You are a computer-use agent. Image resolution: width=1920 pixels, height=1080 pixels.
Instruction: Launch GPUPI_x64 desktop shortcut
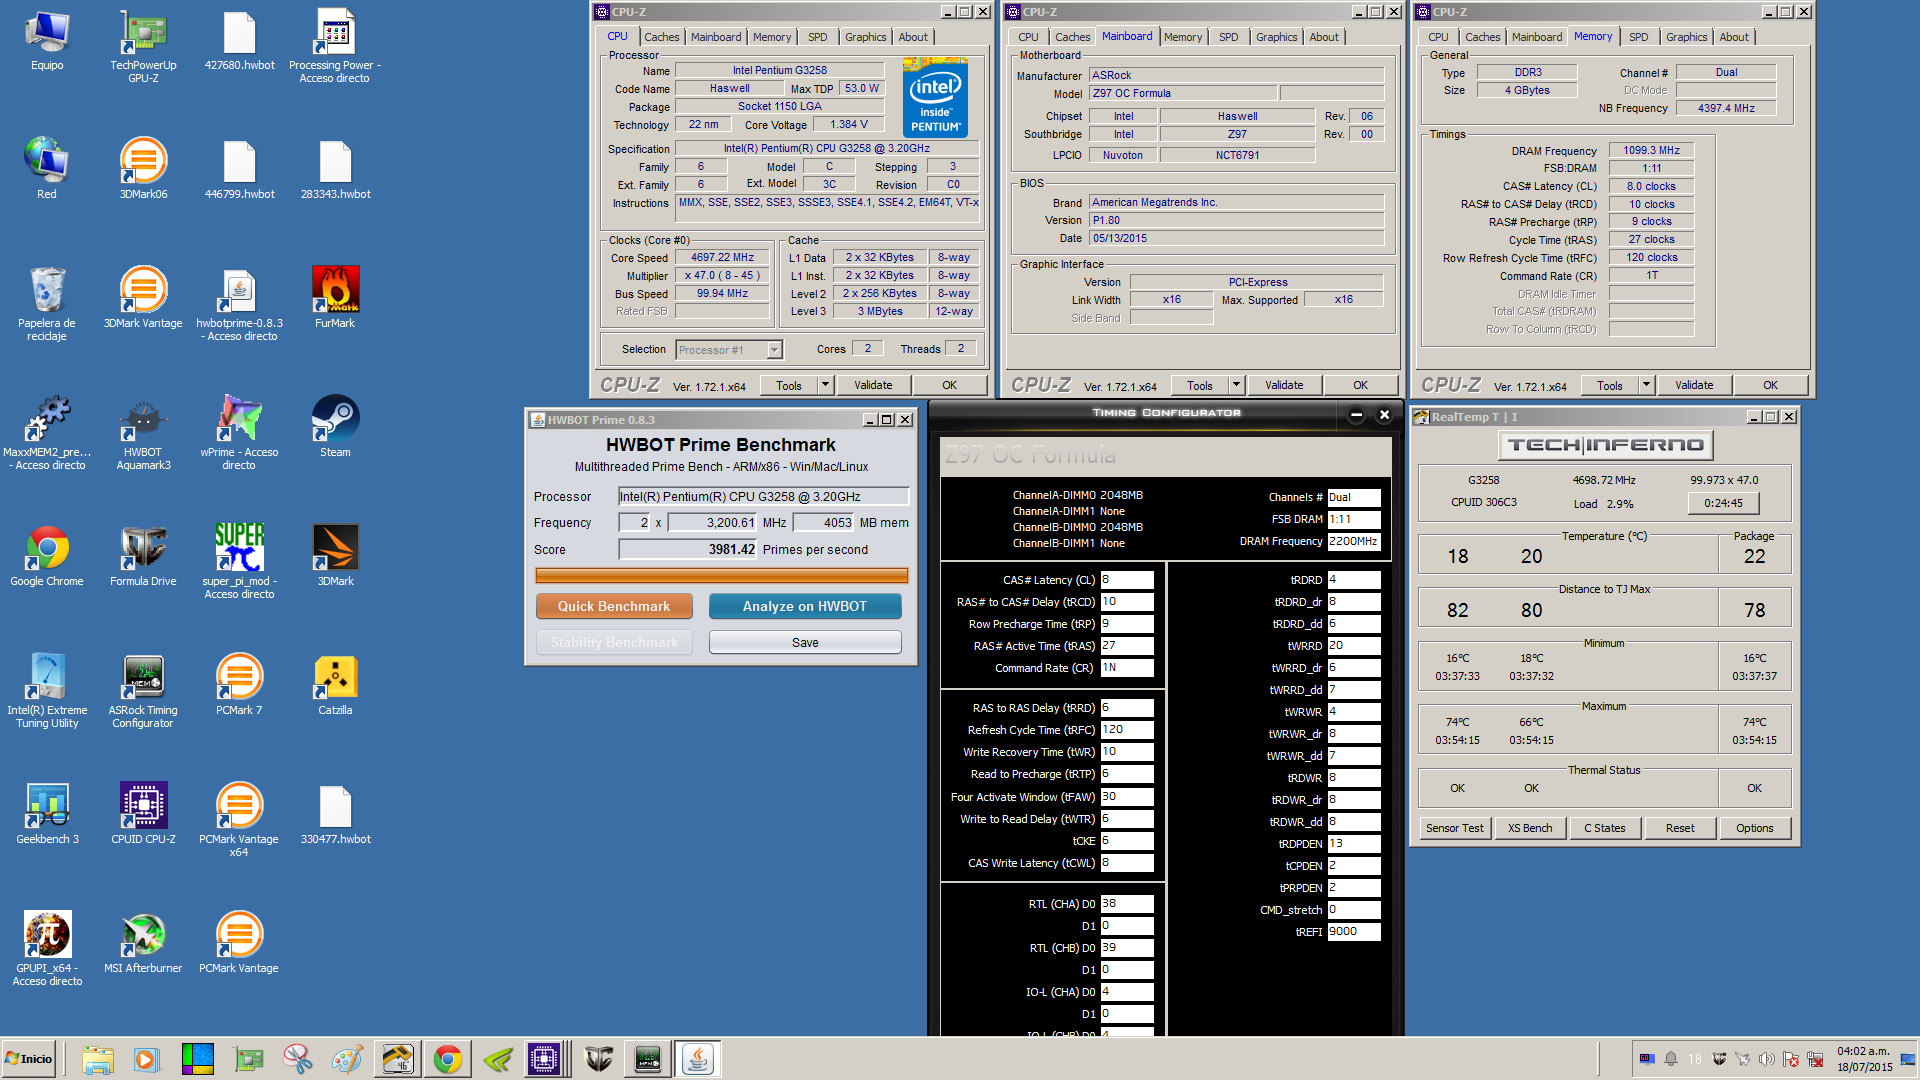(x=47, y=948)
